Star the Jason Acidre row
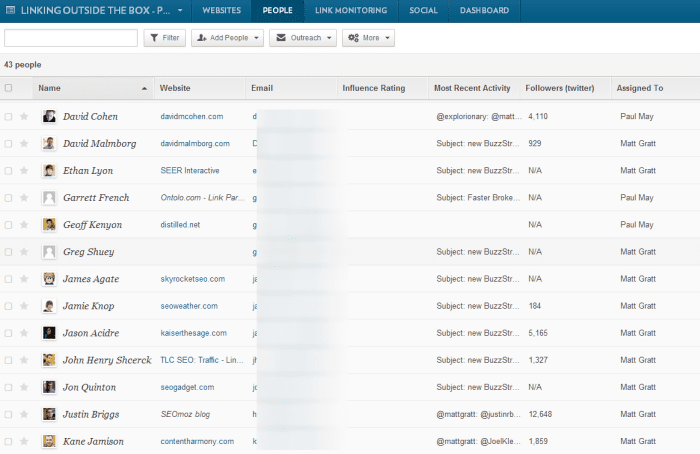The image size is (700, 454). point(24,333)
